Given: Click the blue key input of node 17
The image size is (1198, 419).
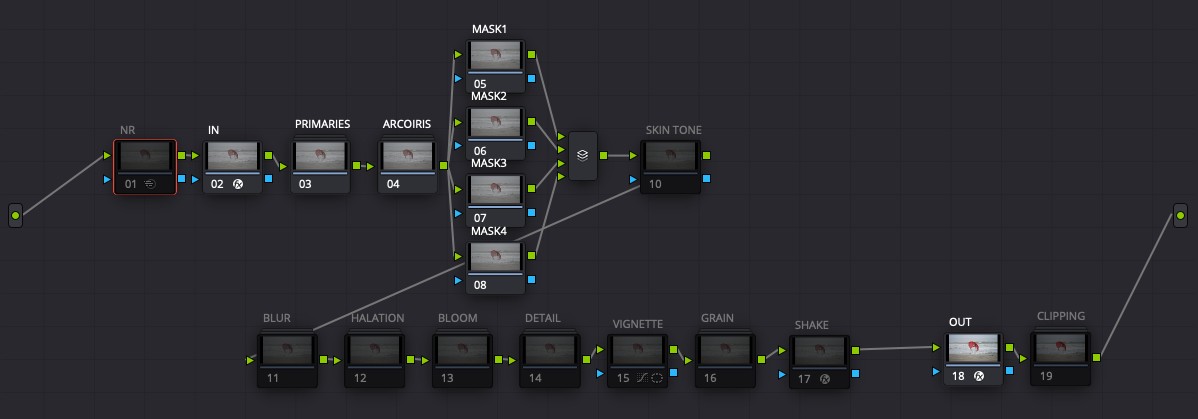Looking at the screenshot, I should 782,375.
